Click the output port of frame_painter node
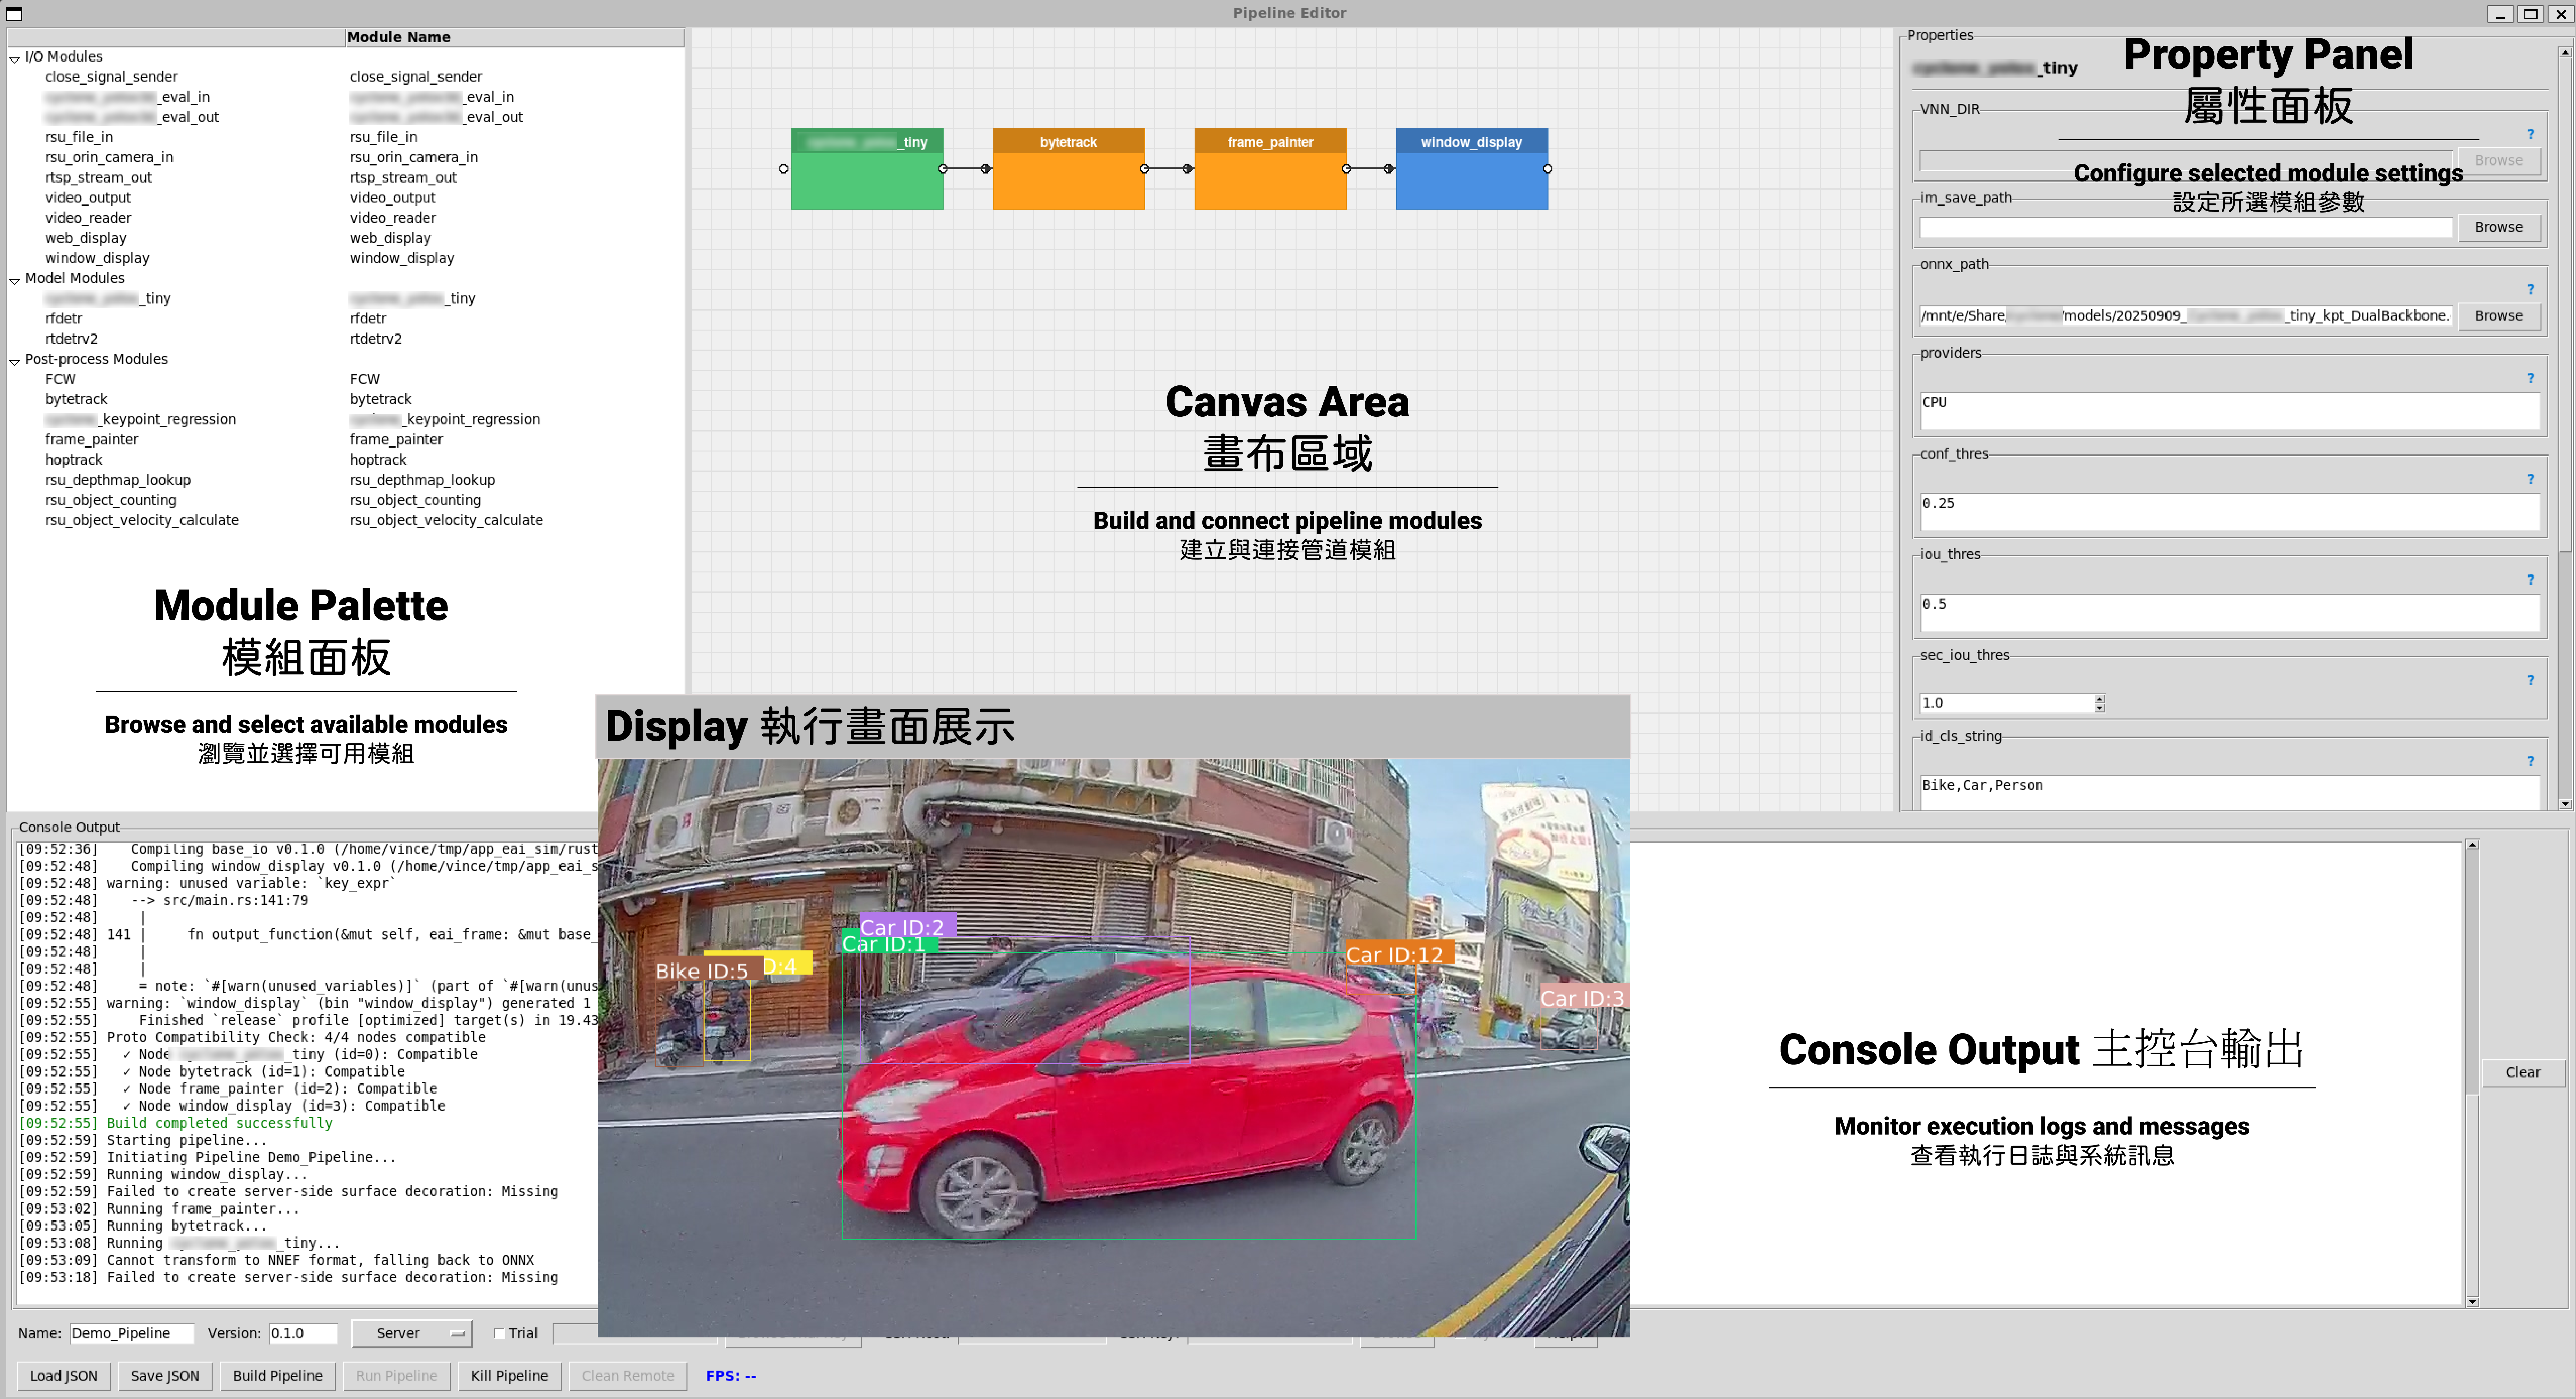Viewport: 2576px width, 1399px height. pos(1346,169)
